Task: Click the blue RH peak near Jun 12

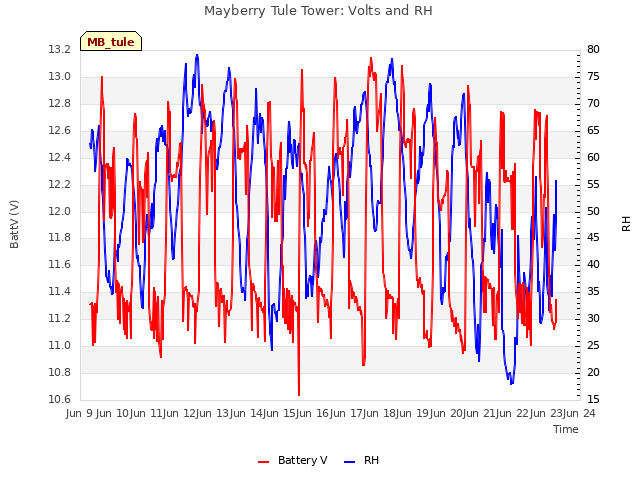Action: (197, 56)
